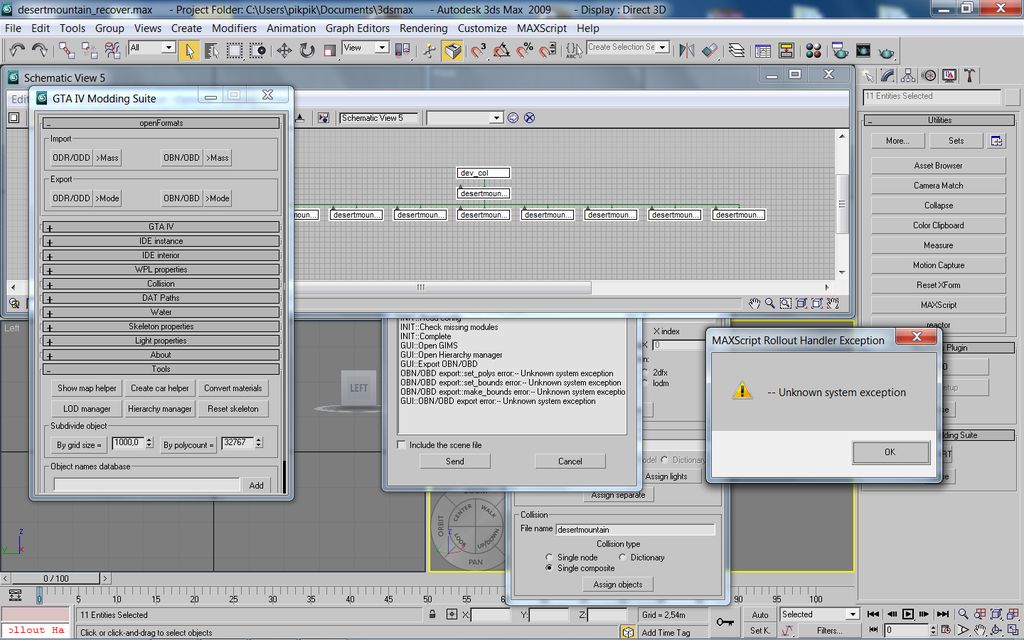Select Single composite collision type
The height and width of the screenshot is (640, 1024).
click(549, 568)
